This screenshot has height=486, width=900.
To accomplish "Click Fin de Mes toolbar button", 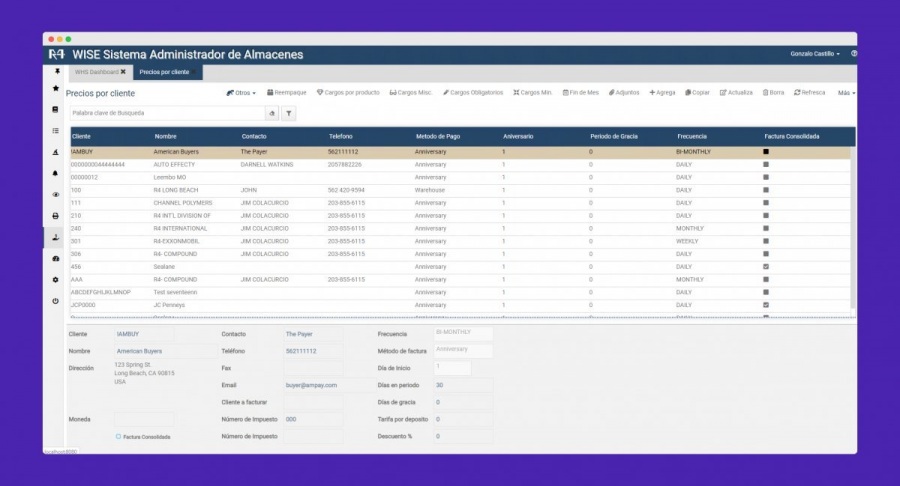I will pos(581,92).
